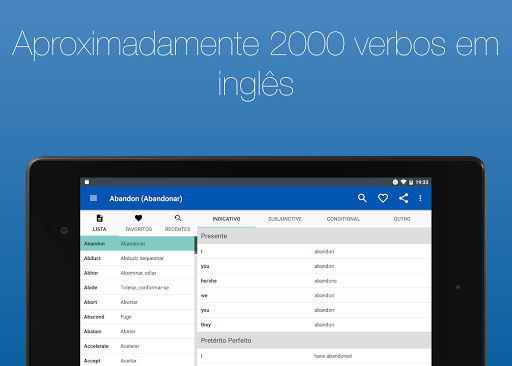Switch to the Recentes tab

(177, 223)
